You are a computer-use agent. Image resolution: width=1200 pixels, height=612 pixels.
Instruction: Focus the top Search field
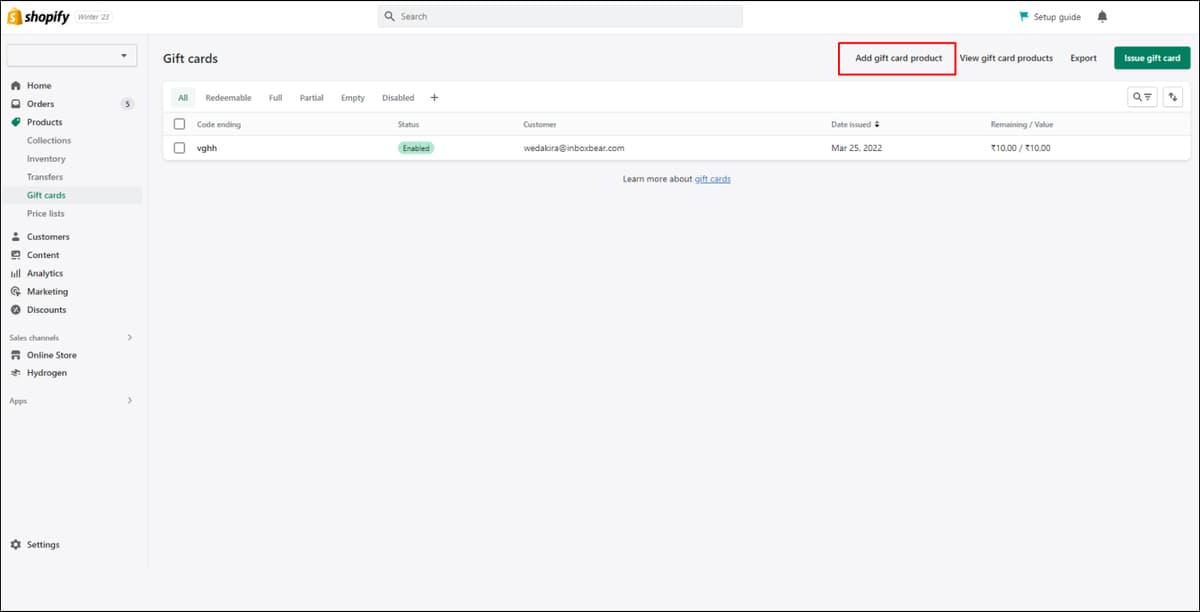560,17
